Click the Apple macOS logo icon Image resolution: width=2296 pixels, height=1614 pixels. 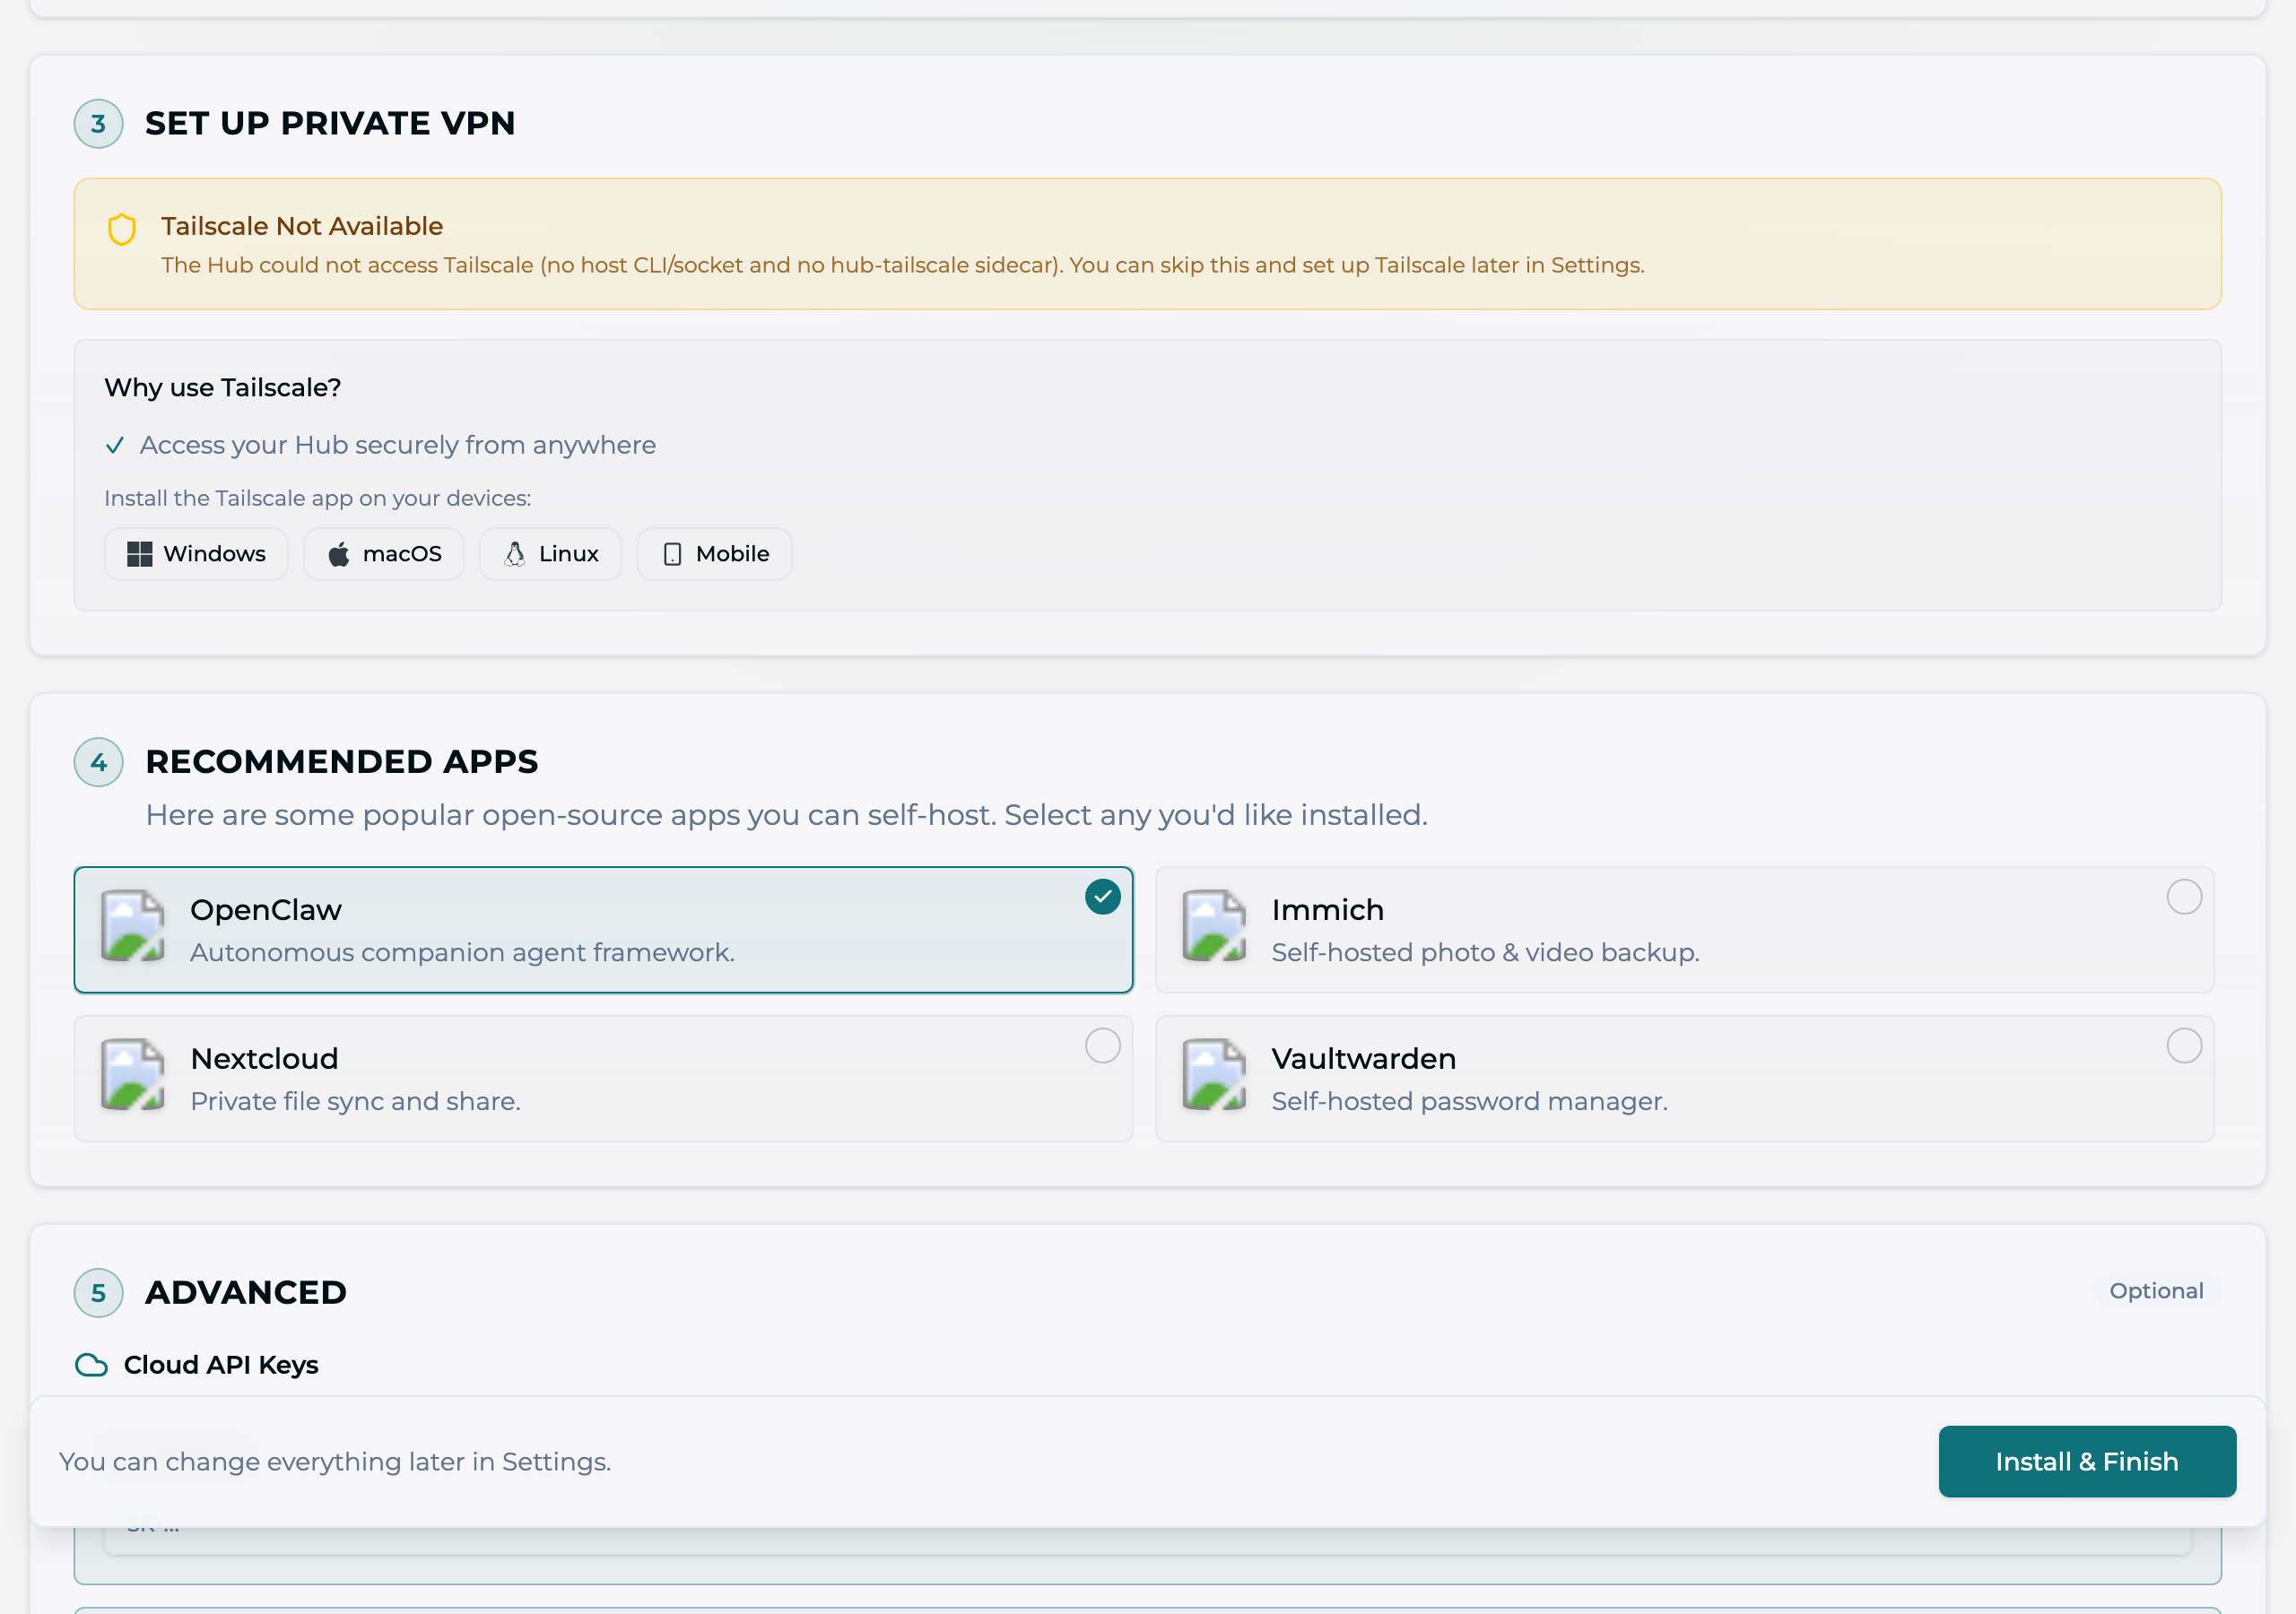click(x=339, y=554)
